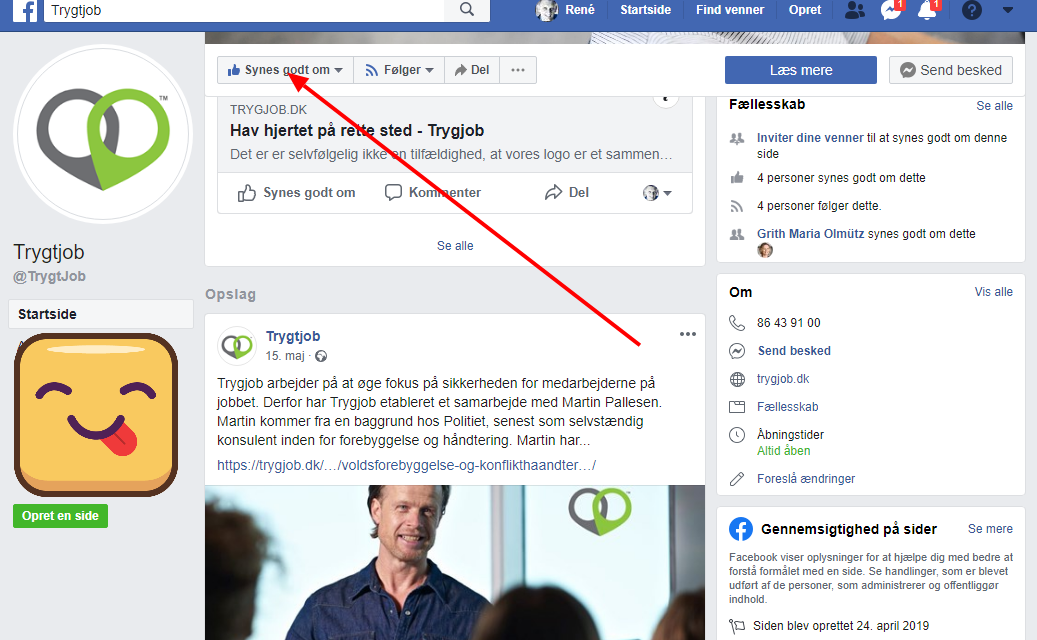
Task: Click Grith Maria Olmütz name
Action: click(x=811, y=233)
